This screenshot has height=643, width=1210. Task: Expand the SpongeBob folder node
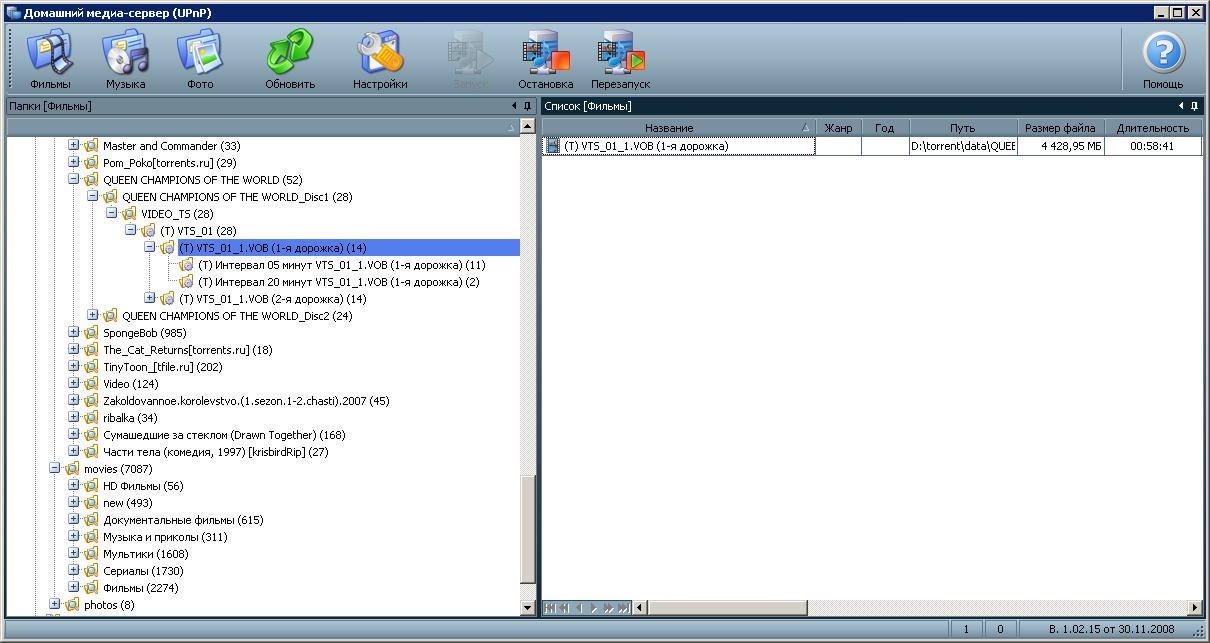tap(74, 333)
